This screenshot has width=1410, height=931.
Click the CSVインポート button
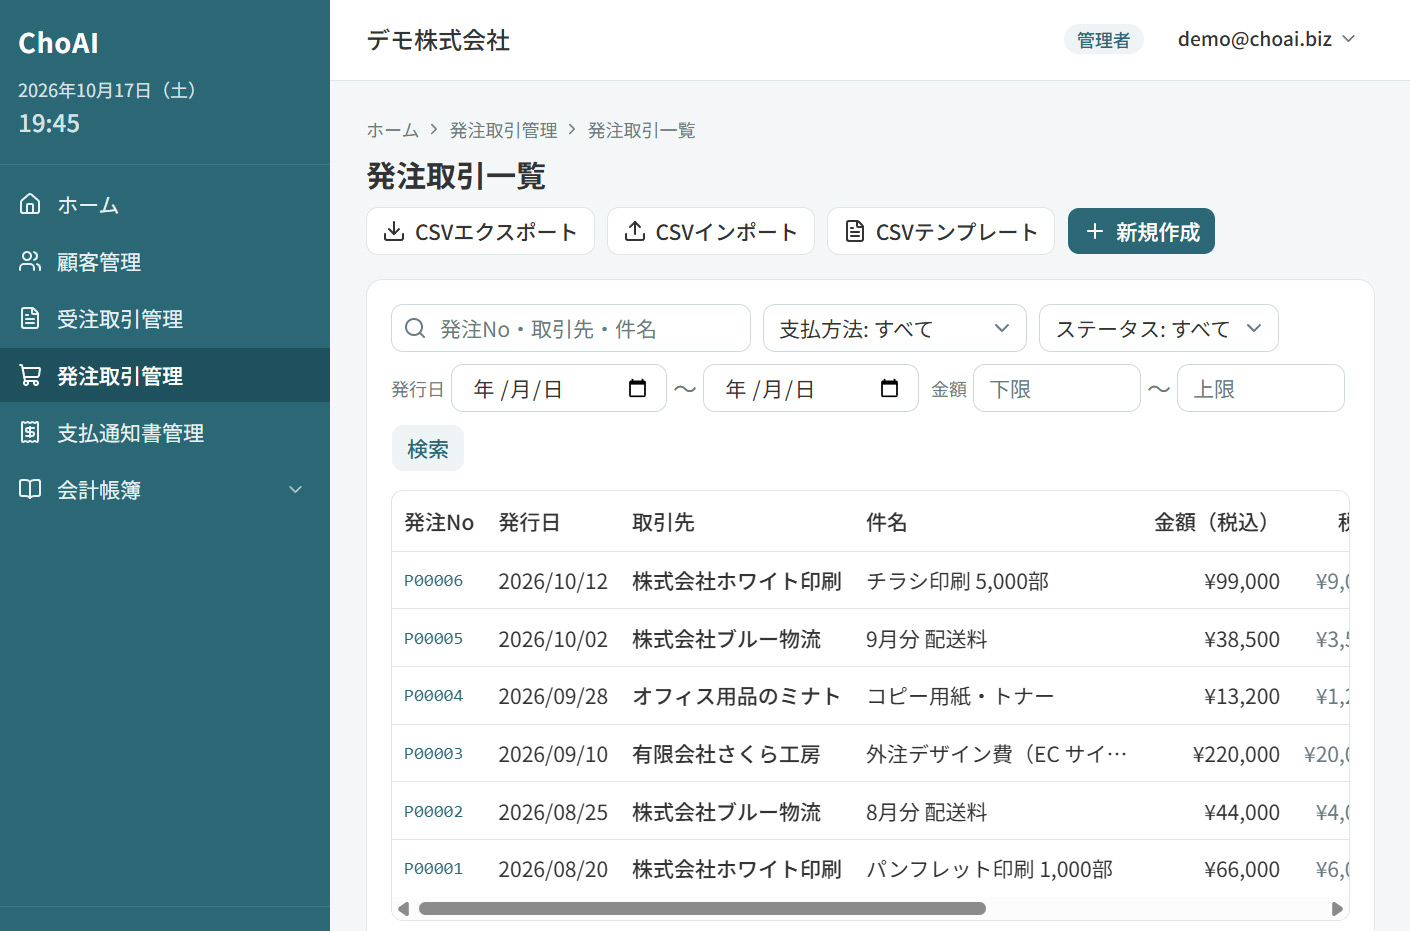tap(711, 231)
